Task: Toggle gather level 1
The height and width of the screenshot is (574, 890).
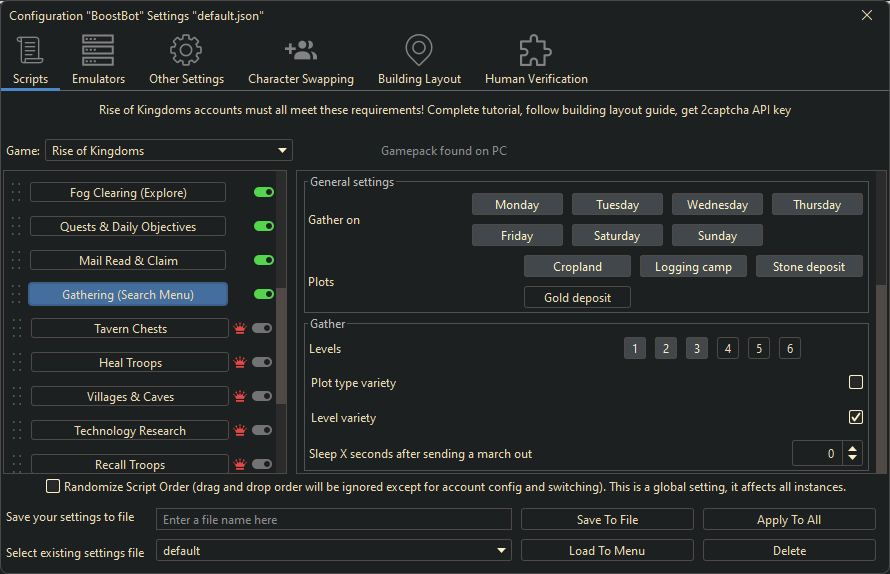Action: (635, 349)
